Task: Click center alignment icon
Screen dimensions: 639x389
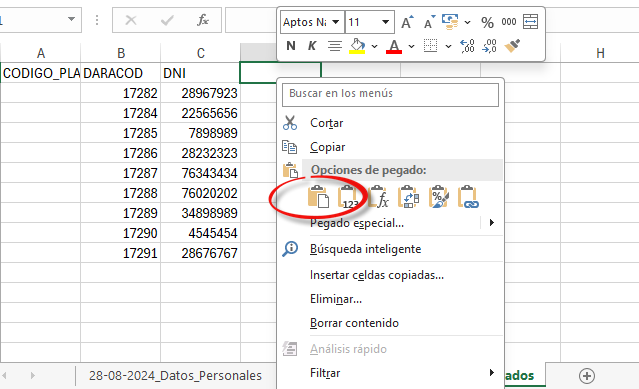Action: coord(335,46)
